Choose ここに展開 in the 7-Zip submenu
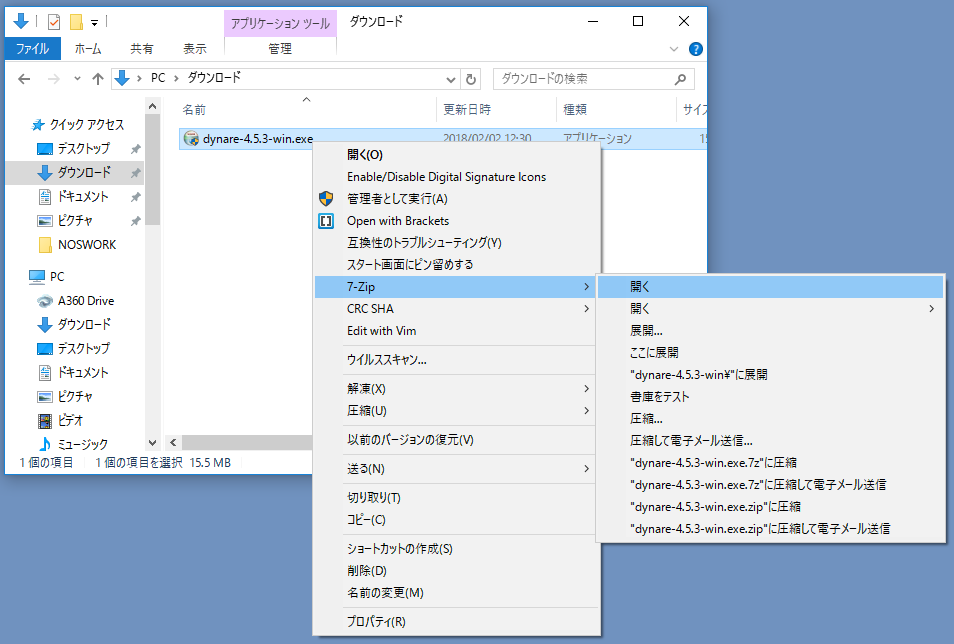The height and width of the screenshot is (644, 954). click(x=771, y=352)
